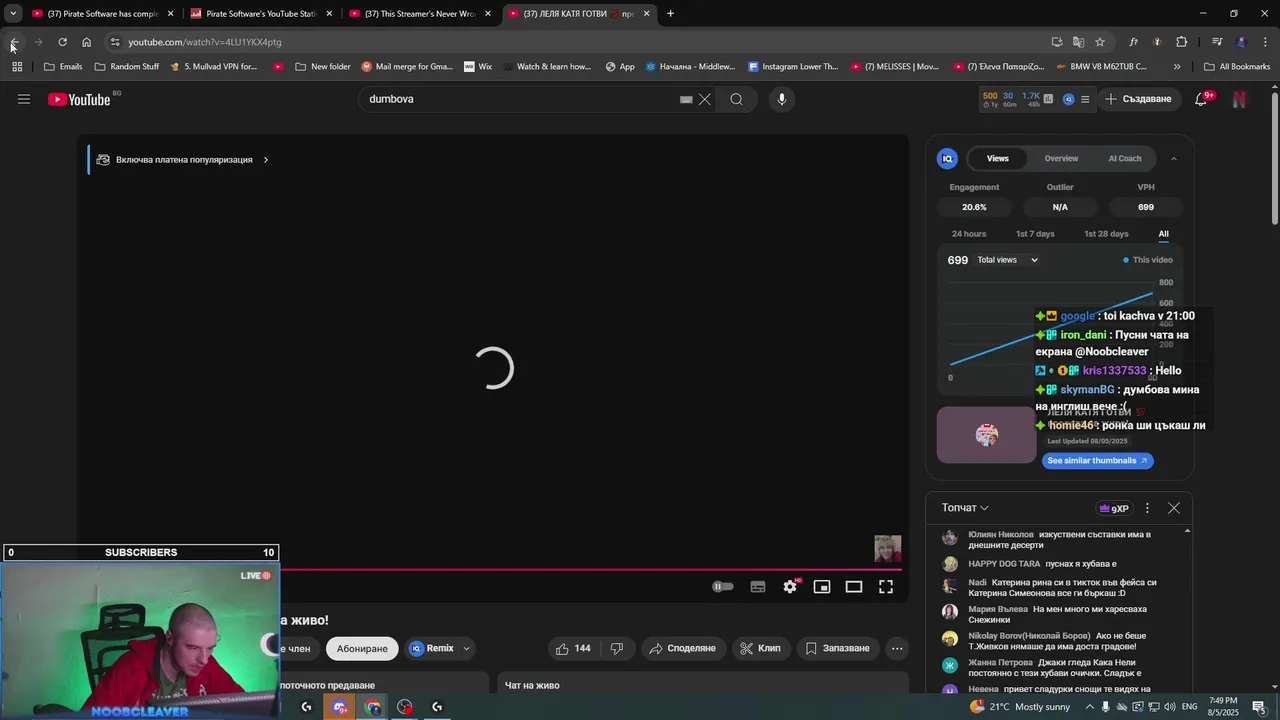This screenshot has width=1280, height=720.
Task: Open video player settings gear
Action: [790, 587]
